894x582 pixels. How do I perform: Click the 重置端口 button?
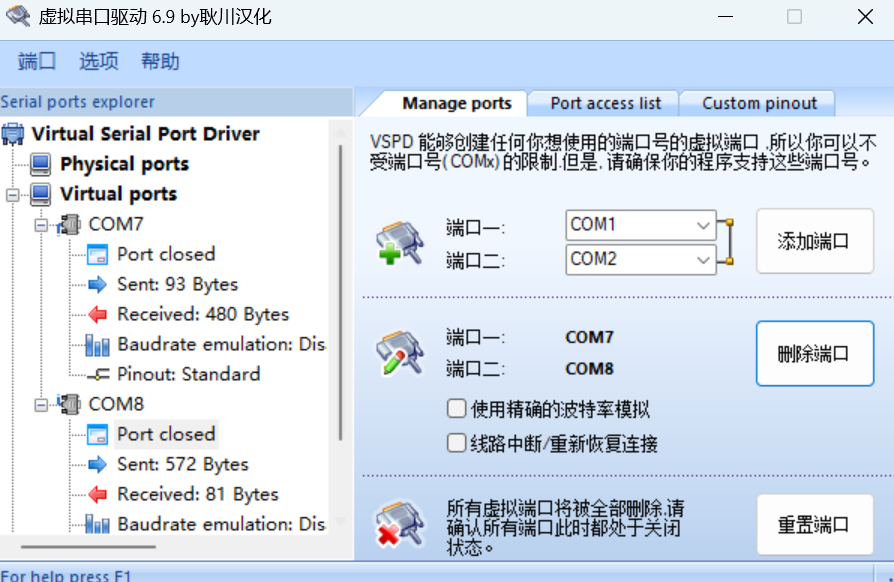point(815,524)
